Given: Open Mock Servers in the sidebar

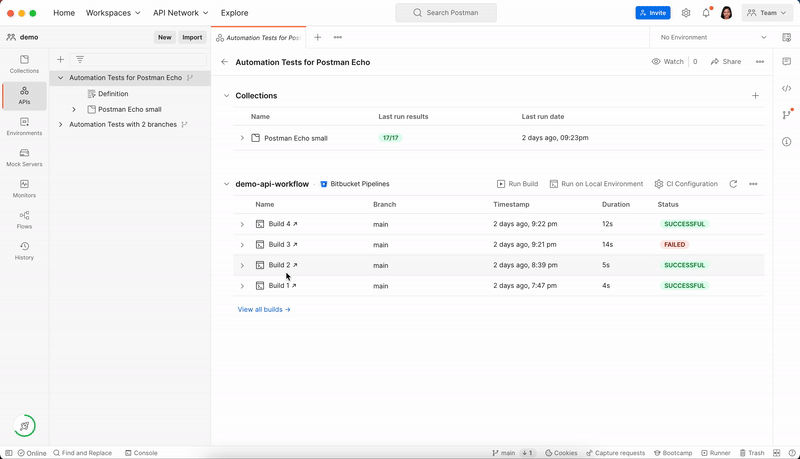Looking at the screenshot, I should pyautogui.click(x=24, y=158).
